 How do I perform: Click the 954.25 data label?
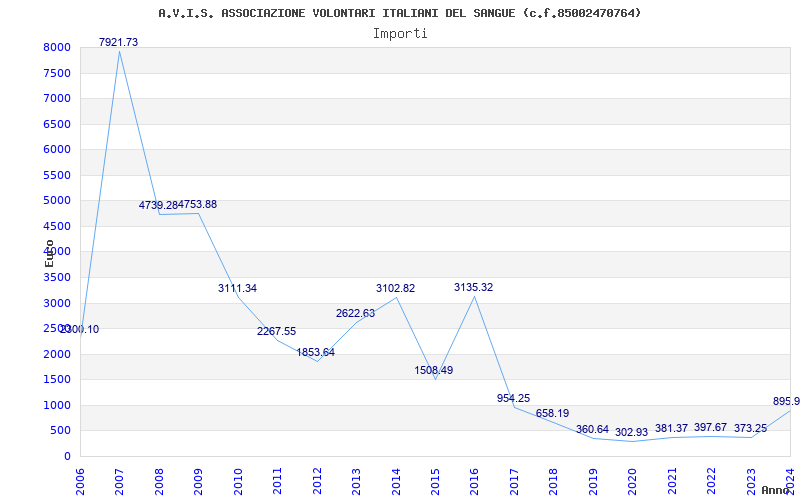pyautogui.click(x=513, y=398)
